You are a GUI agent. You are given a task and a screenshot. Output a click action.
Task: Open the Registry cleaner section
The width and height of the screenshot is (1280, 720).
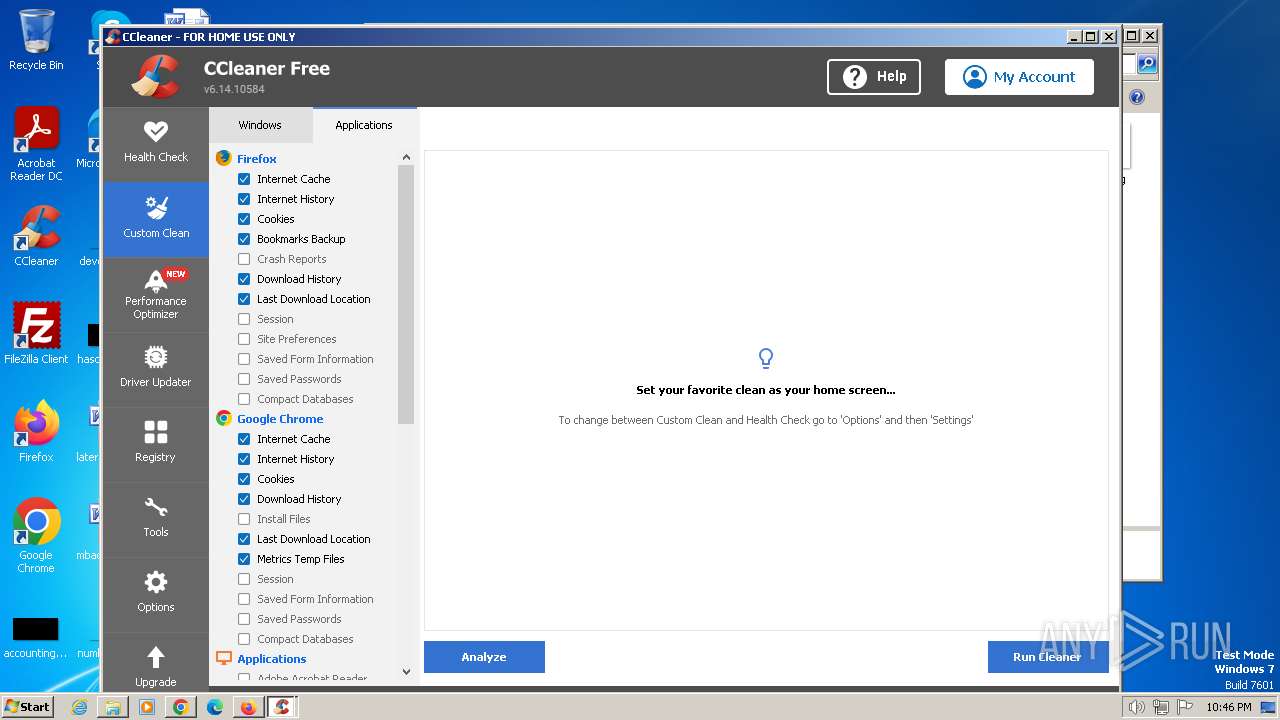155,444
